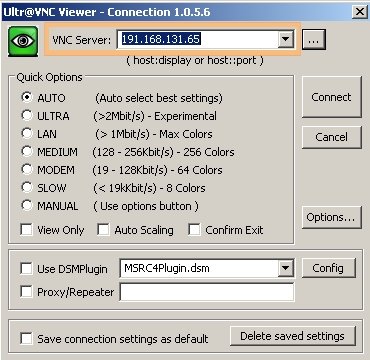Open the Options... dialog

[331, 217]
